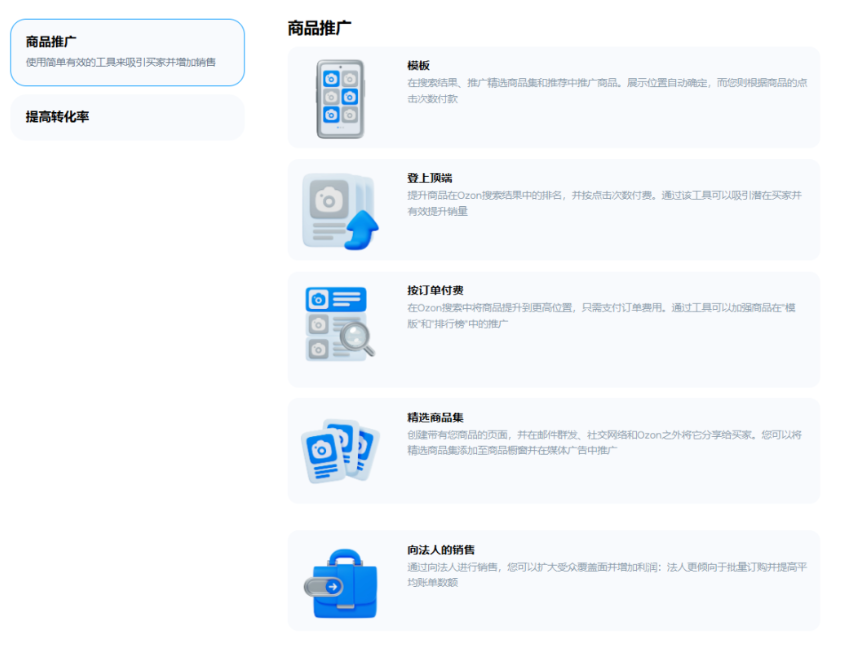The image size is (857, 651).
Task: Click the blue up-arrow 登上顶端 icon
Action: tap(339, 211)
